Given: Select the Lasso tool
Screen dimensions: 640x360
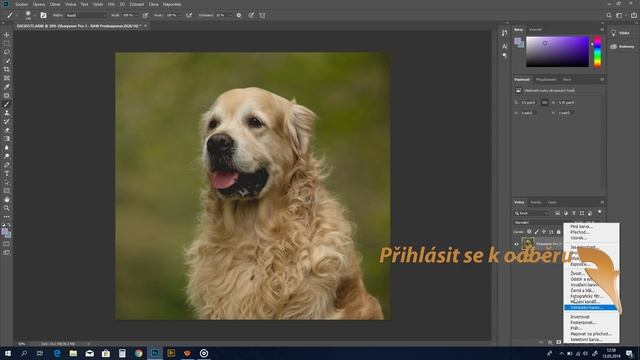Looking at the screenshot, I should click(x=7, y=52).
